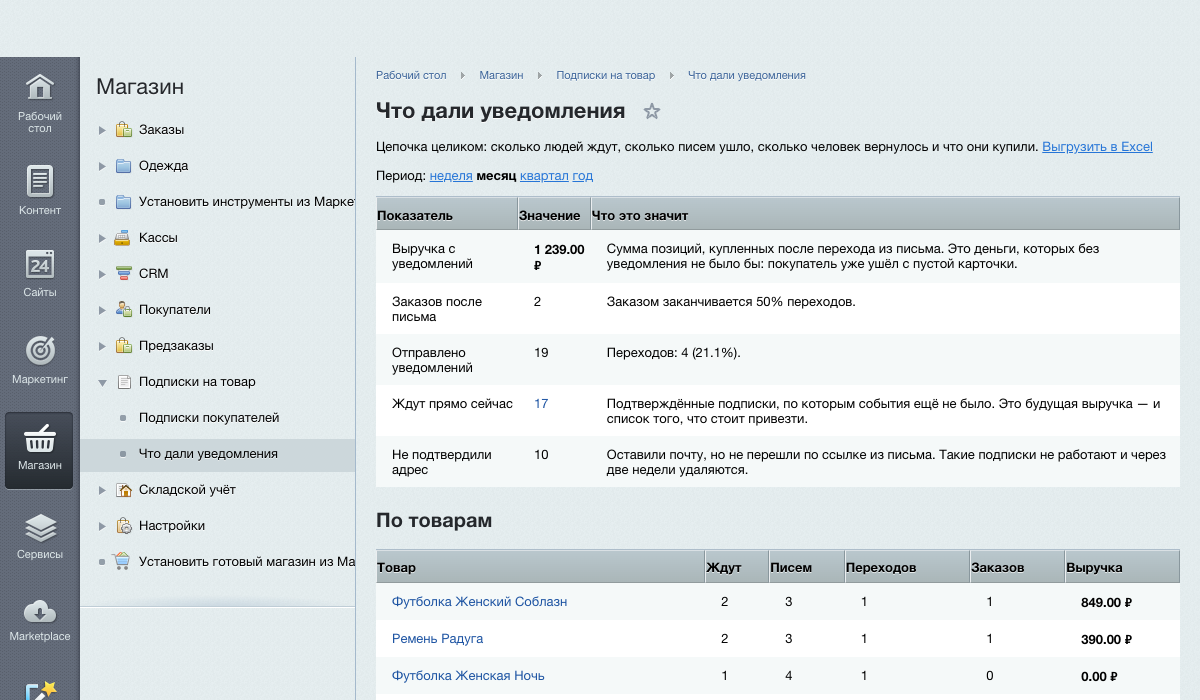Switch period to год
Image resolution: width=1200 pixels, height=700 pixels.
[x=583, y=176]
